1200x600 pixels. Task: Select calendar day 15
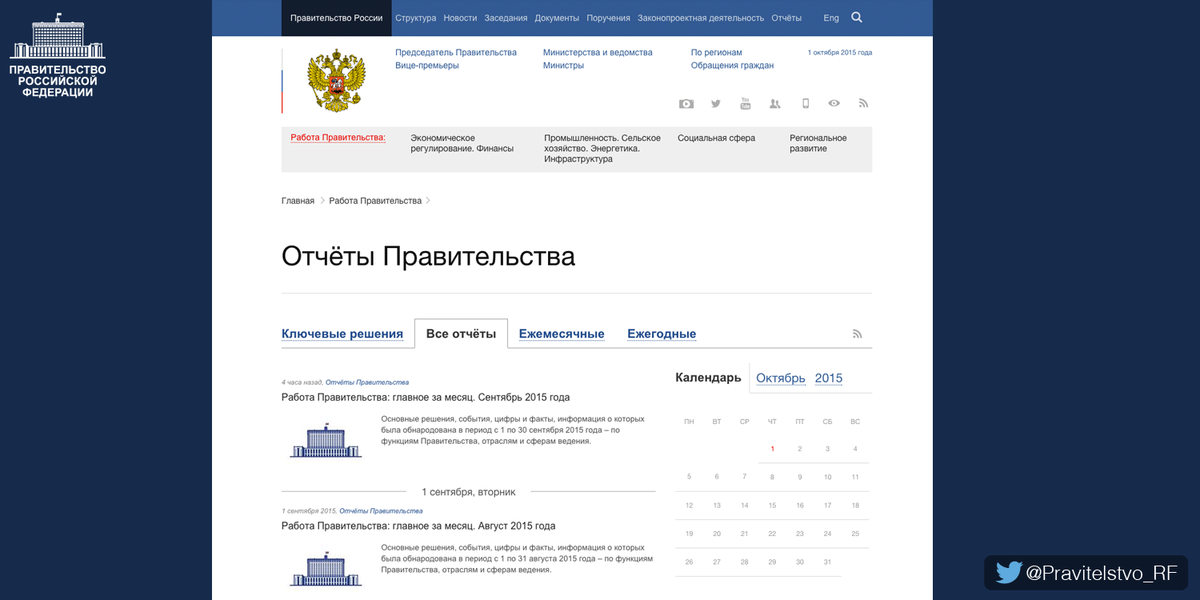point(772,505)
